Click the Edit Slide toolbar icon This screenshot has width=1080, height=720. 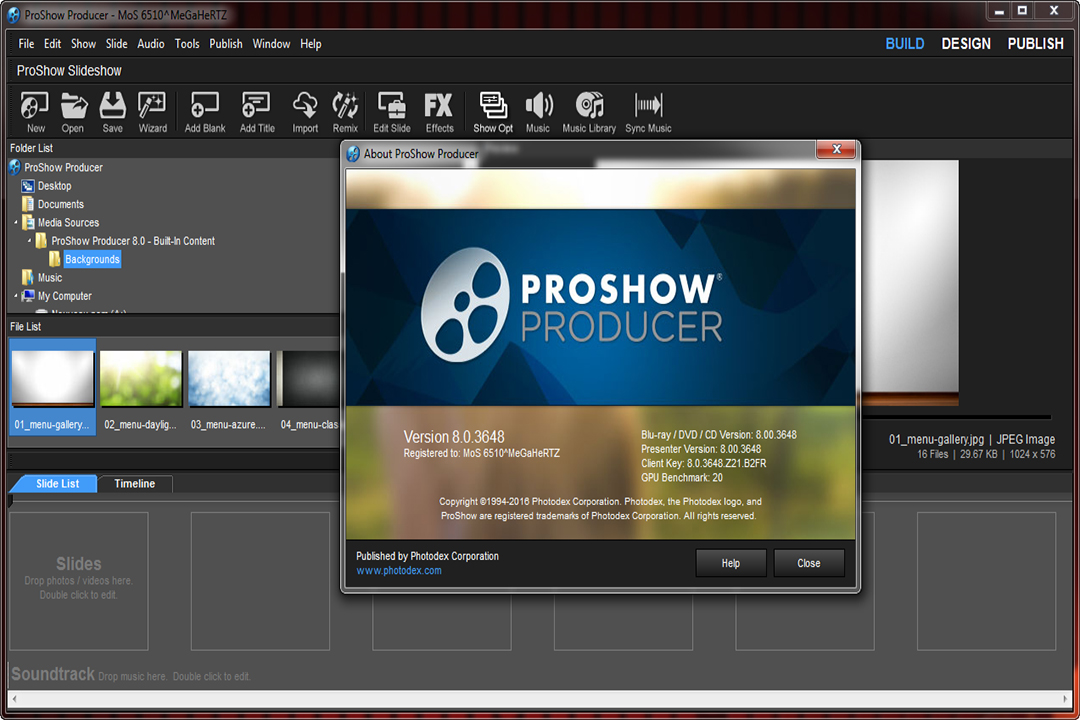click(x=392, y=112)
